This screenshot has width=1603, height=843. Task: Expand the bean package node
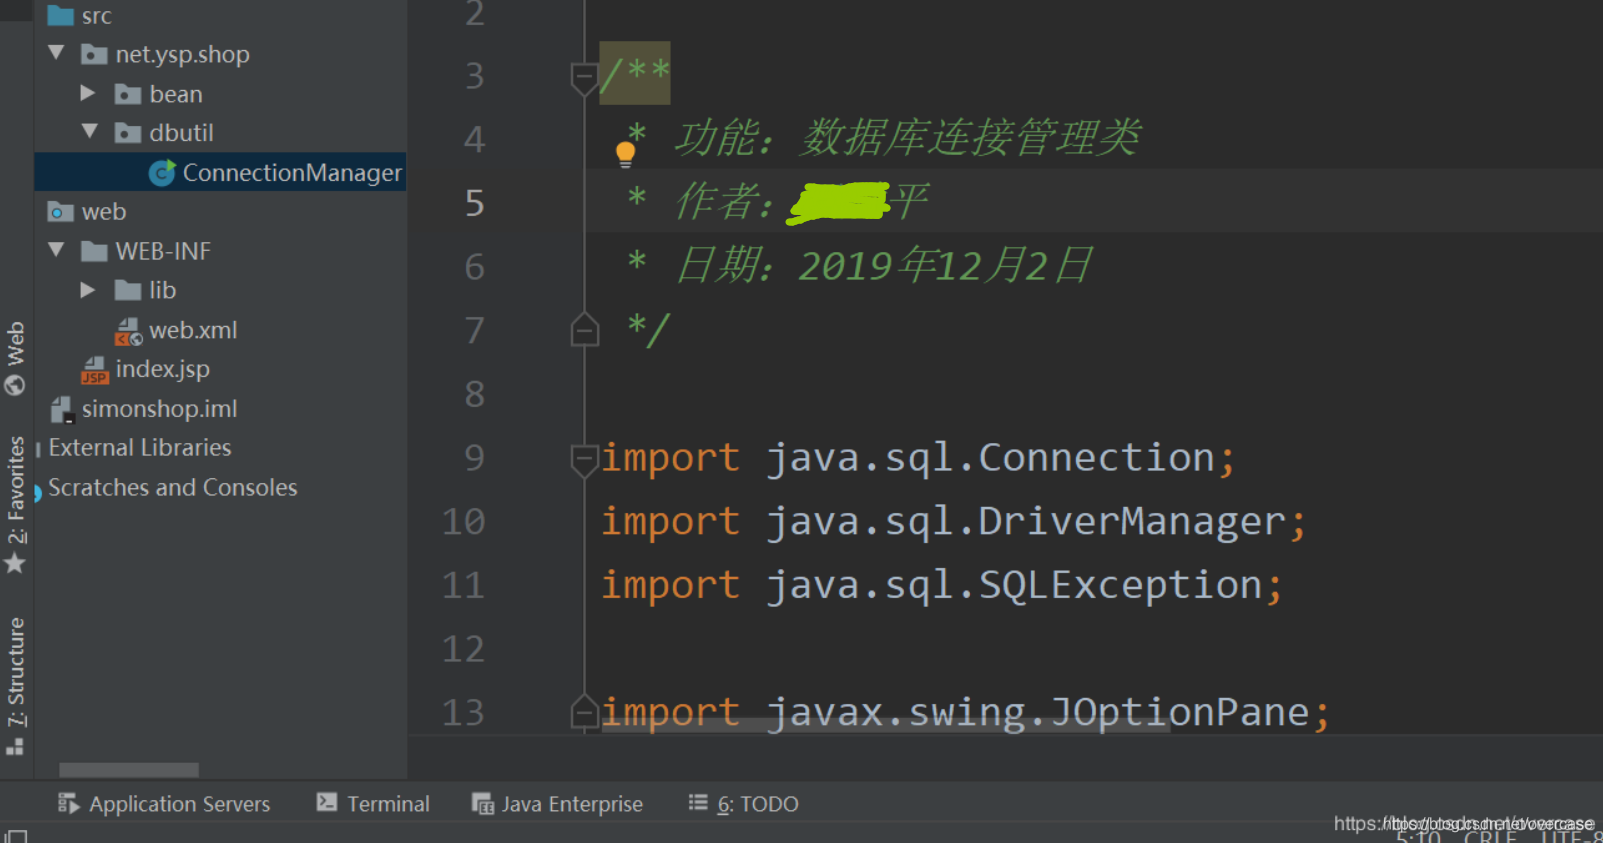[88, 93]
